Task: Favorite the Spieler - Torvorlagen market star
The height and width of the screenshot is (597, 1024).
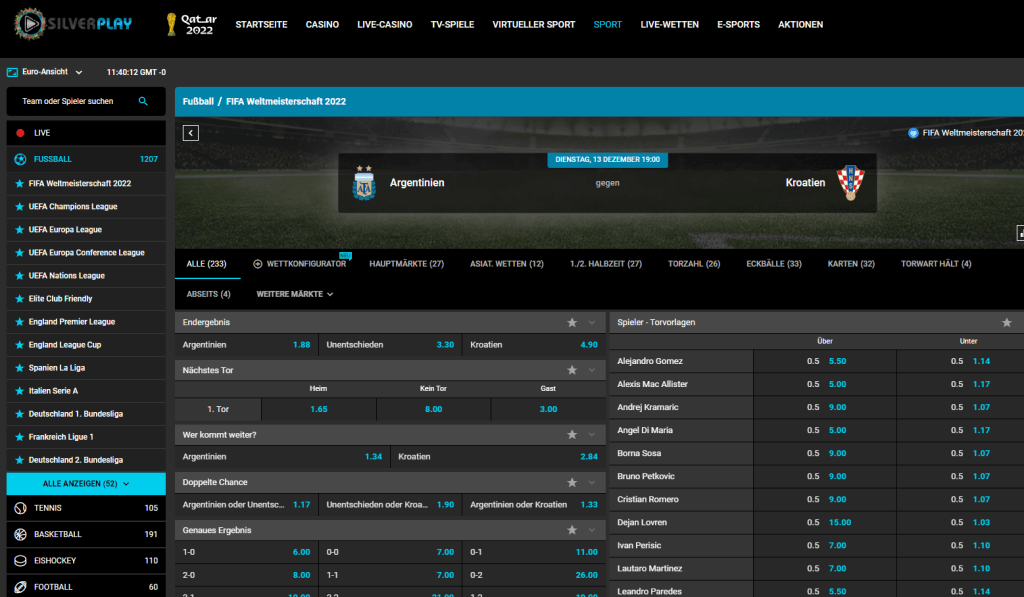Action: click(1006, 323)
